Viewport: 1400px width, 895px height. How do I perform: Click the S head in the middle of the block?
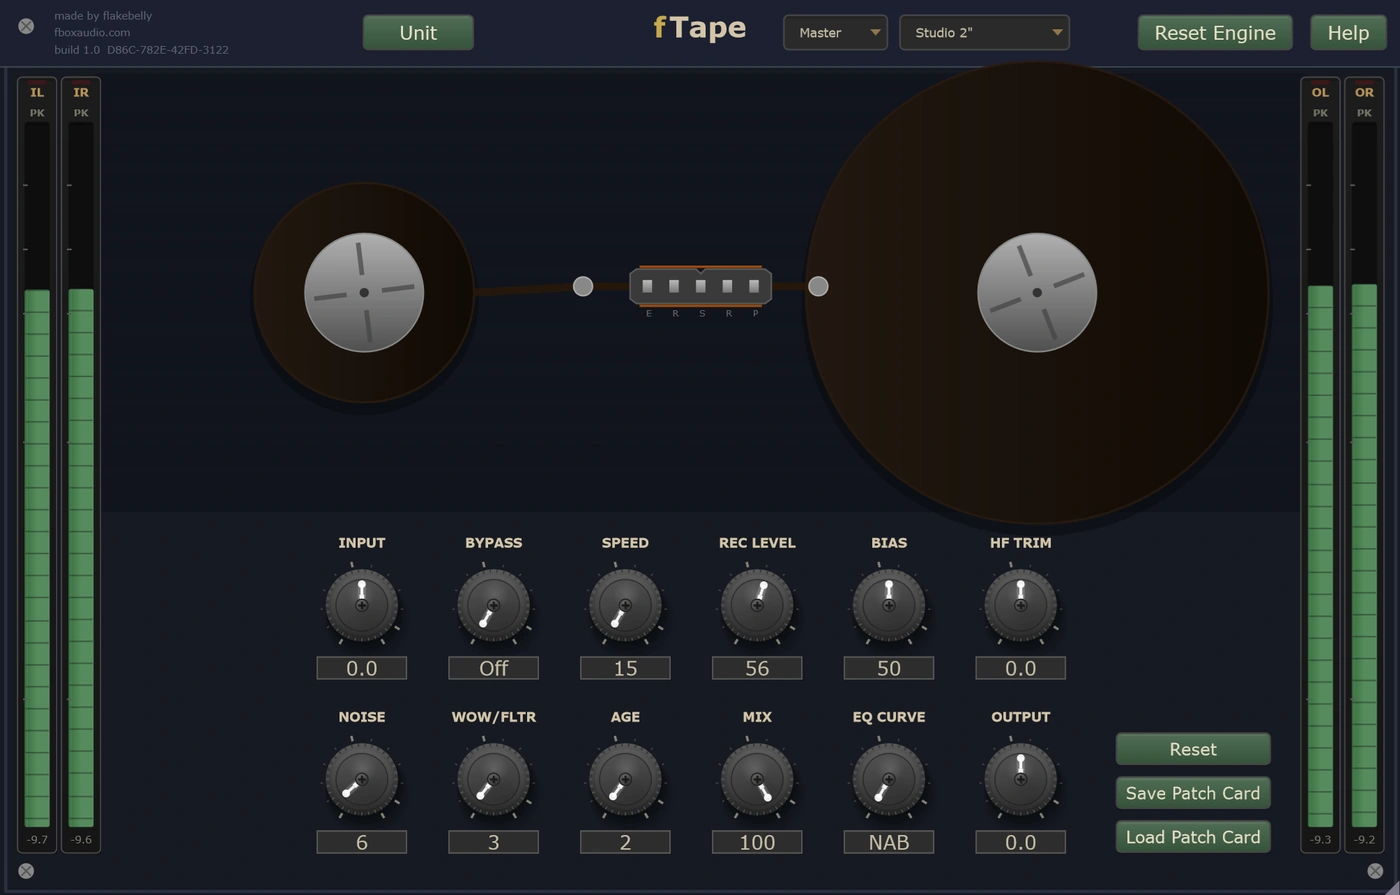pos(701,287)
